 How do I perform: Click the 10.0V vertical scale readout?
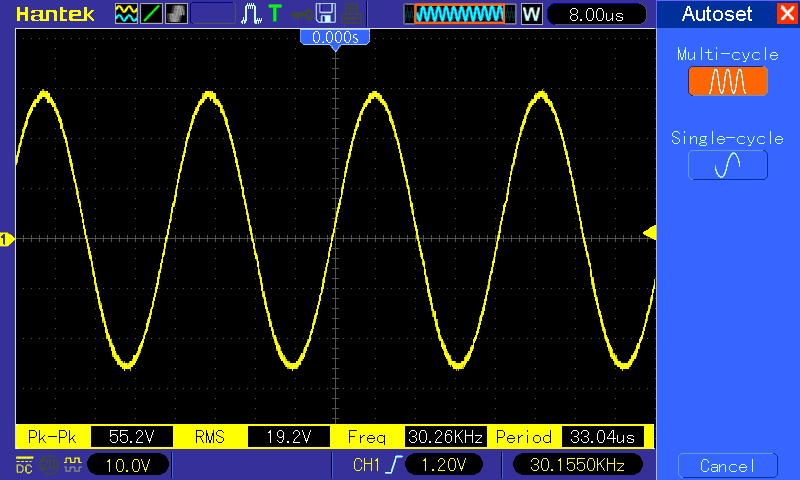128,465
